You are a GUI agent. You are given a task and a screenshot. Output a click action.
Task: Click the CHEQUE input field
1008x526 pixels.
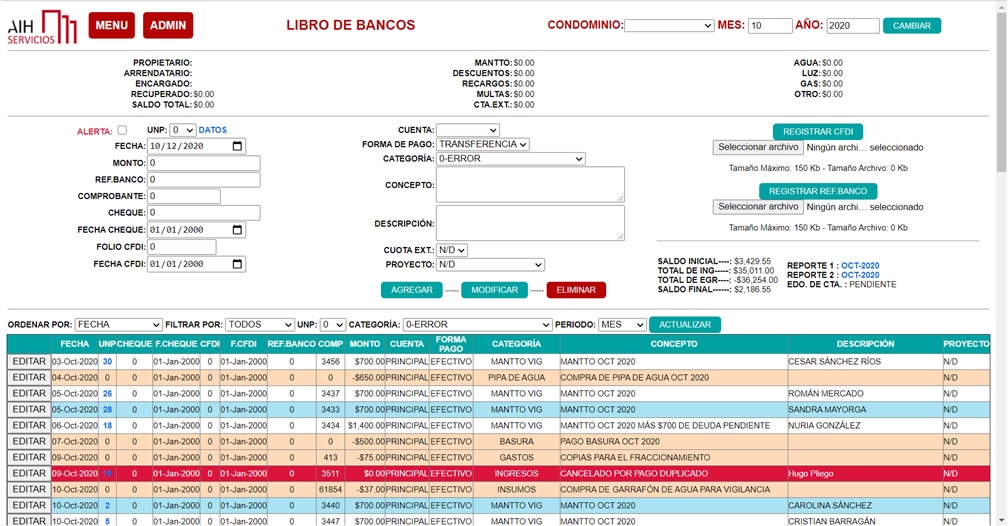204,213
